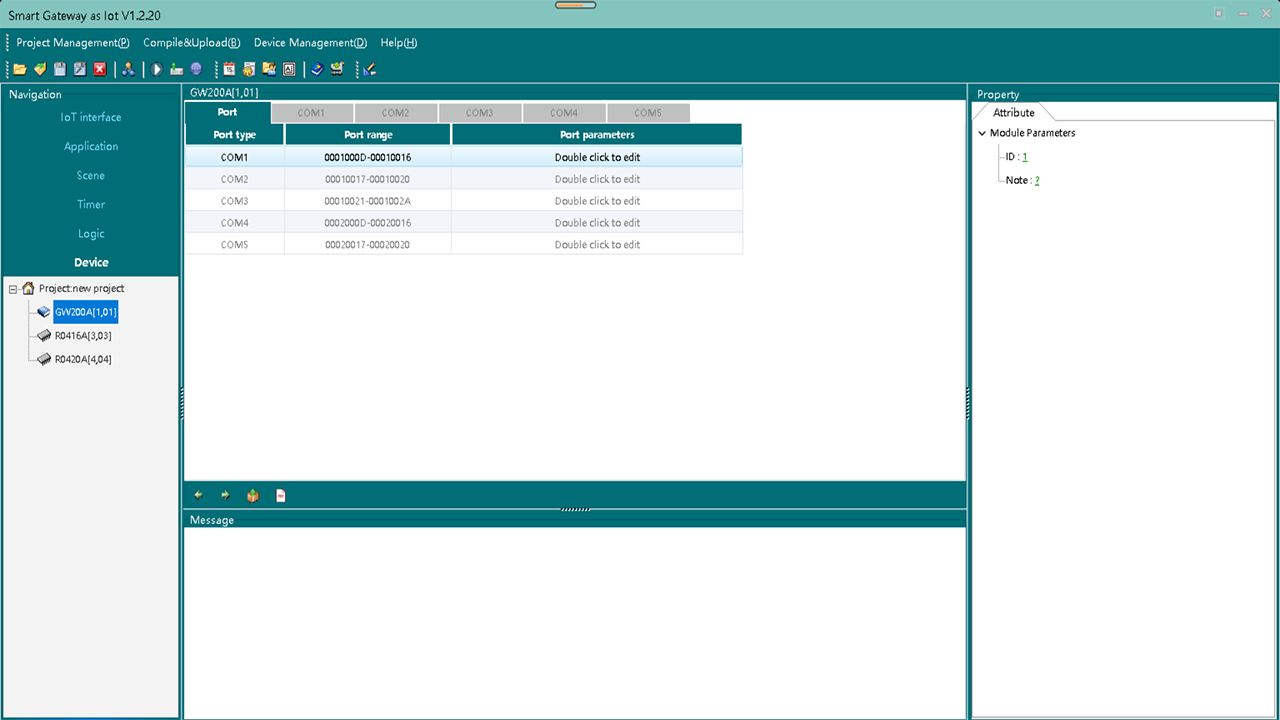1280x720 pixels.
Task: Open the Timer navigation section
Action: coord(91,204)
